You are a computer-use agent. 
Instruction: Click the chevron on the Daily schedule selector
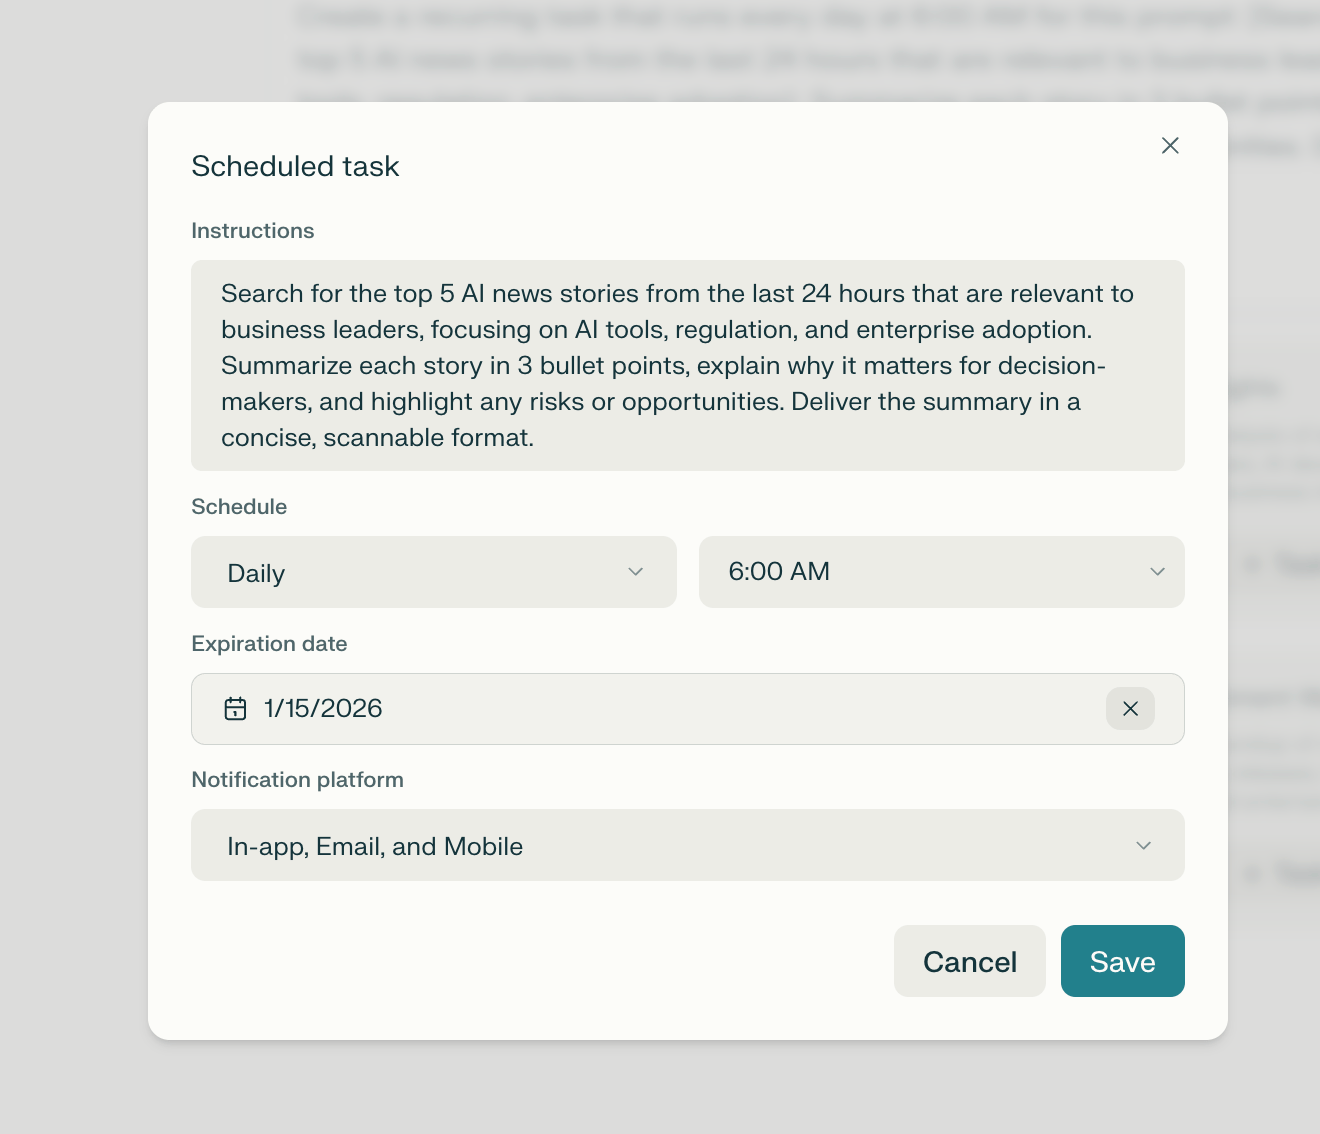tap(636, 572)
